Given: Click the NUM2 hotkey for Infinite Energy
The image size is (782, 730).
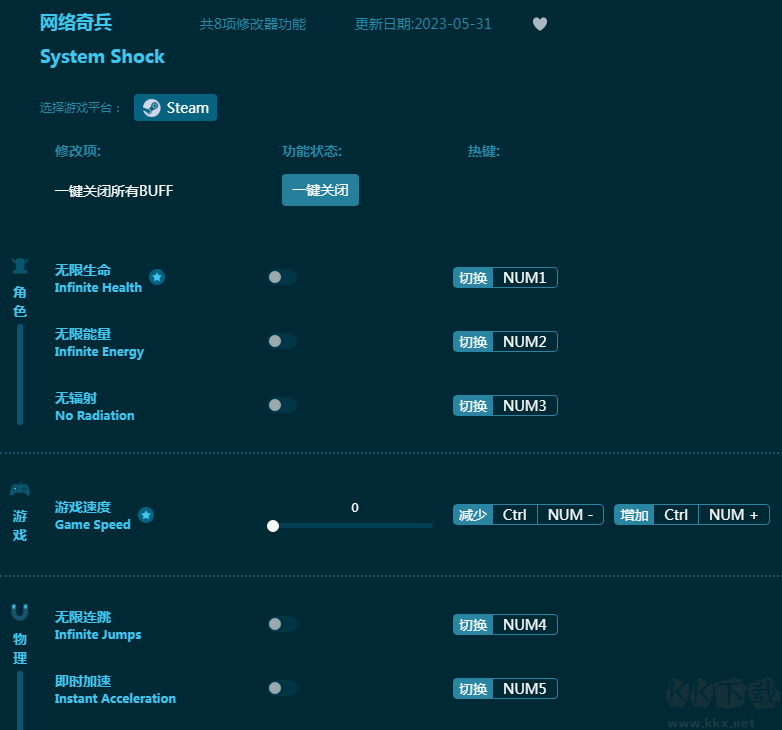Looking at the screenshot, I should (525, 342).
